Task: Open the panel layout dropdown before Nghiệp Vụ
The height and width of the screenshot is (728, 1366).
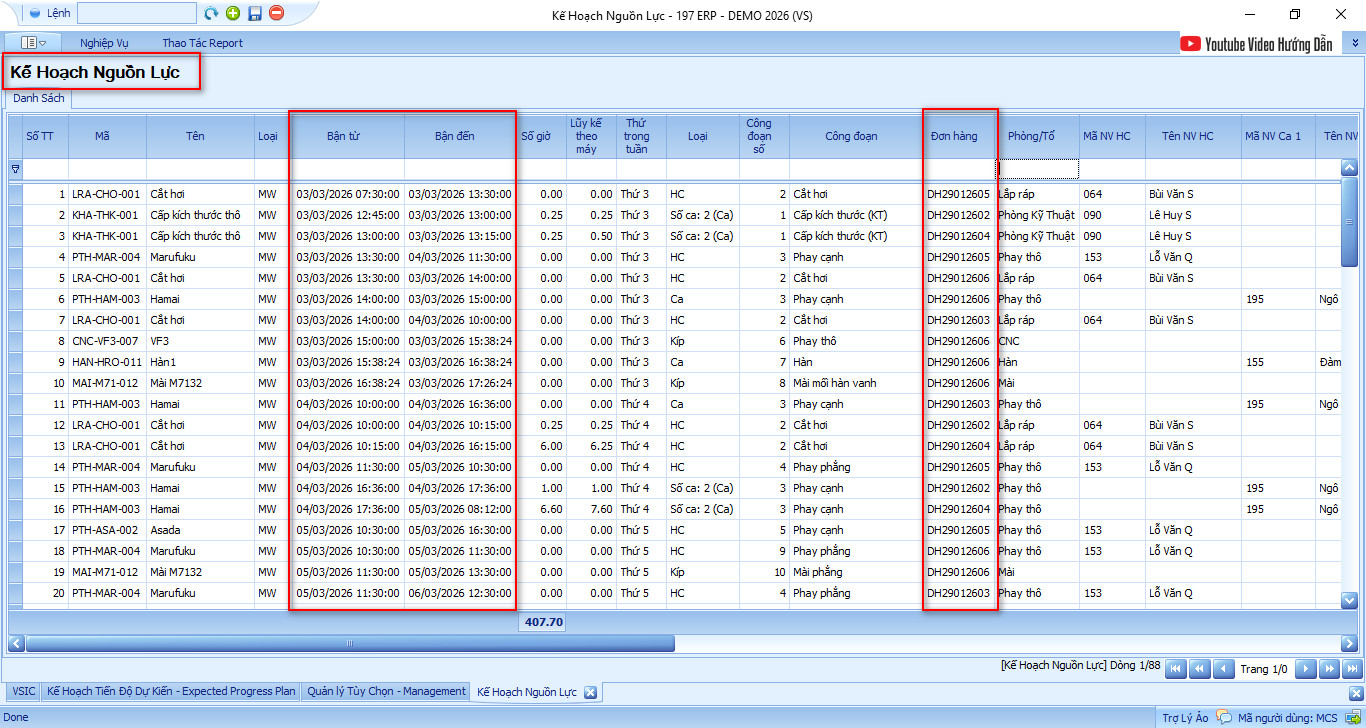Action: point(34,43)
